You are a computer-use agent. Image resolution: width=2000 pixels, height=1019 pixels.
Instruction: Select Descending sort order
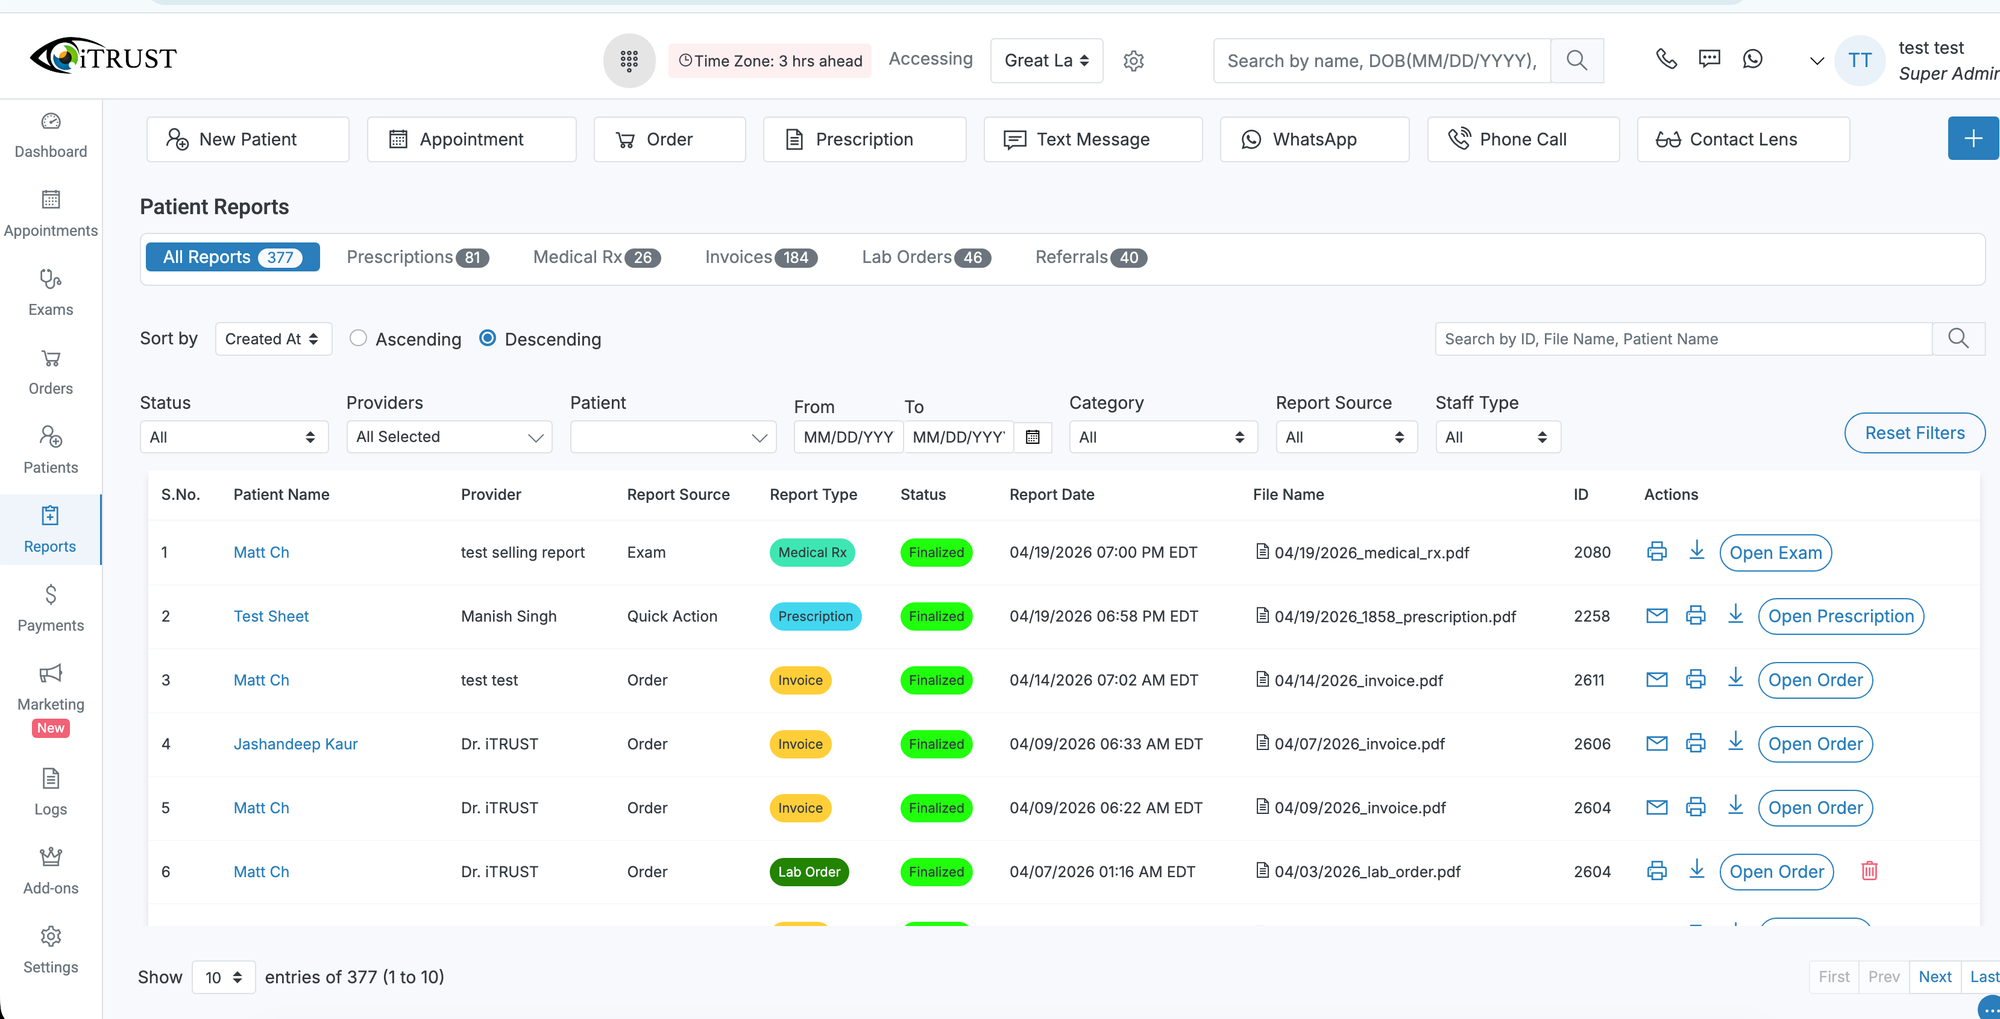coord(488,339)
